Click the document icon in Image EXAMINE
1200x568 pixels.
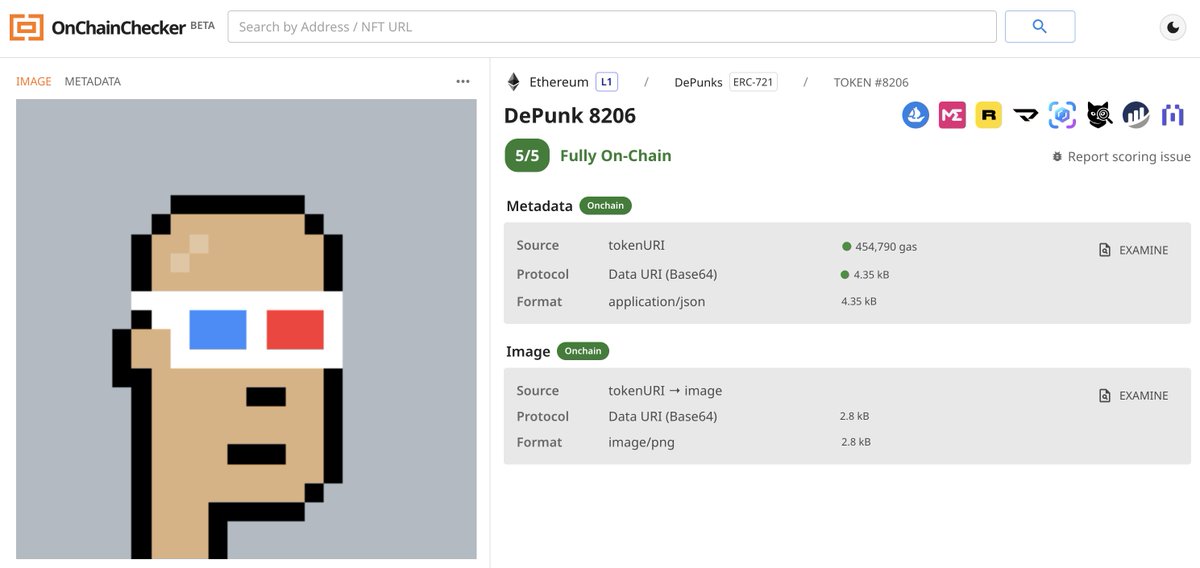point(1105,396)
